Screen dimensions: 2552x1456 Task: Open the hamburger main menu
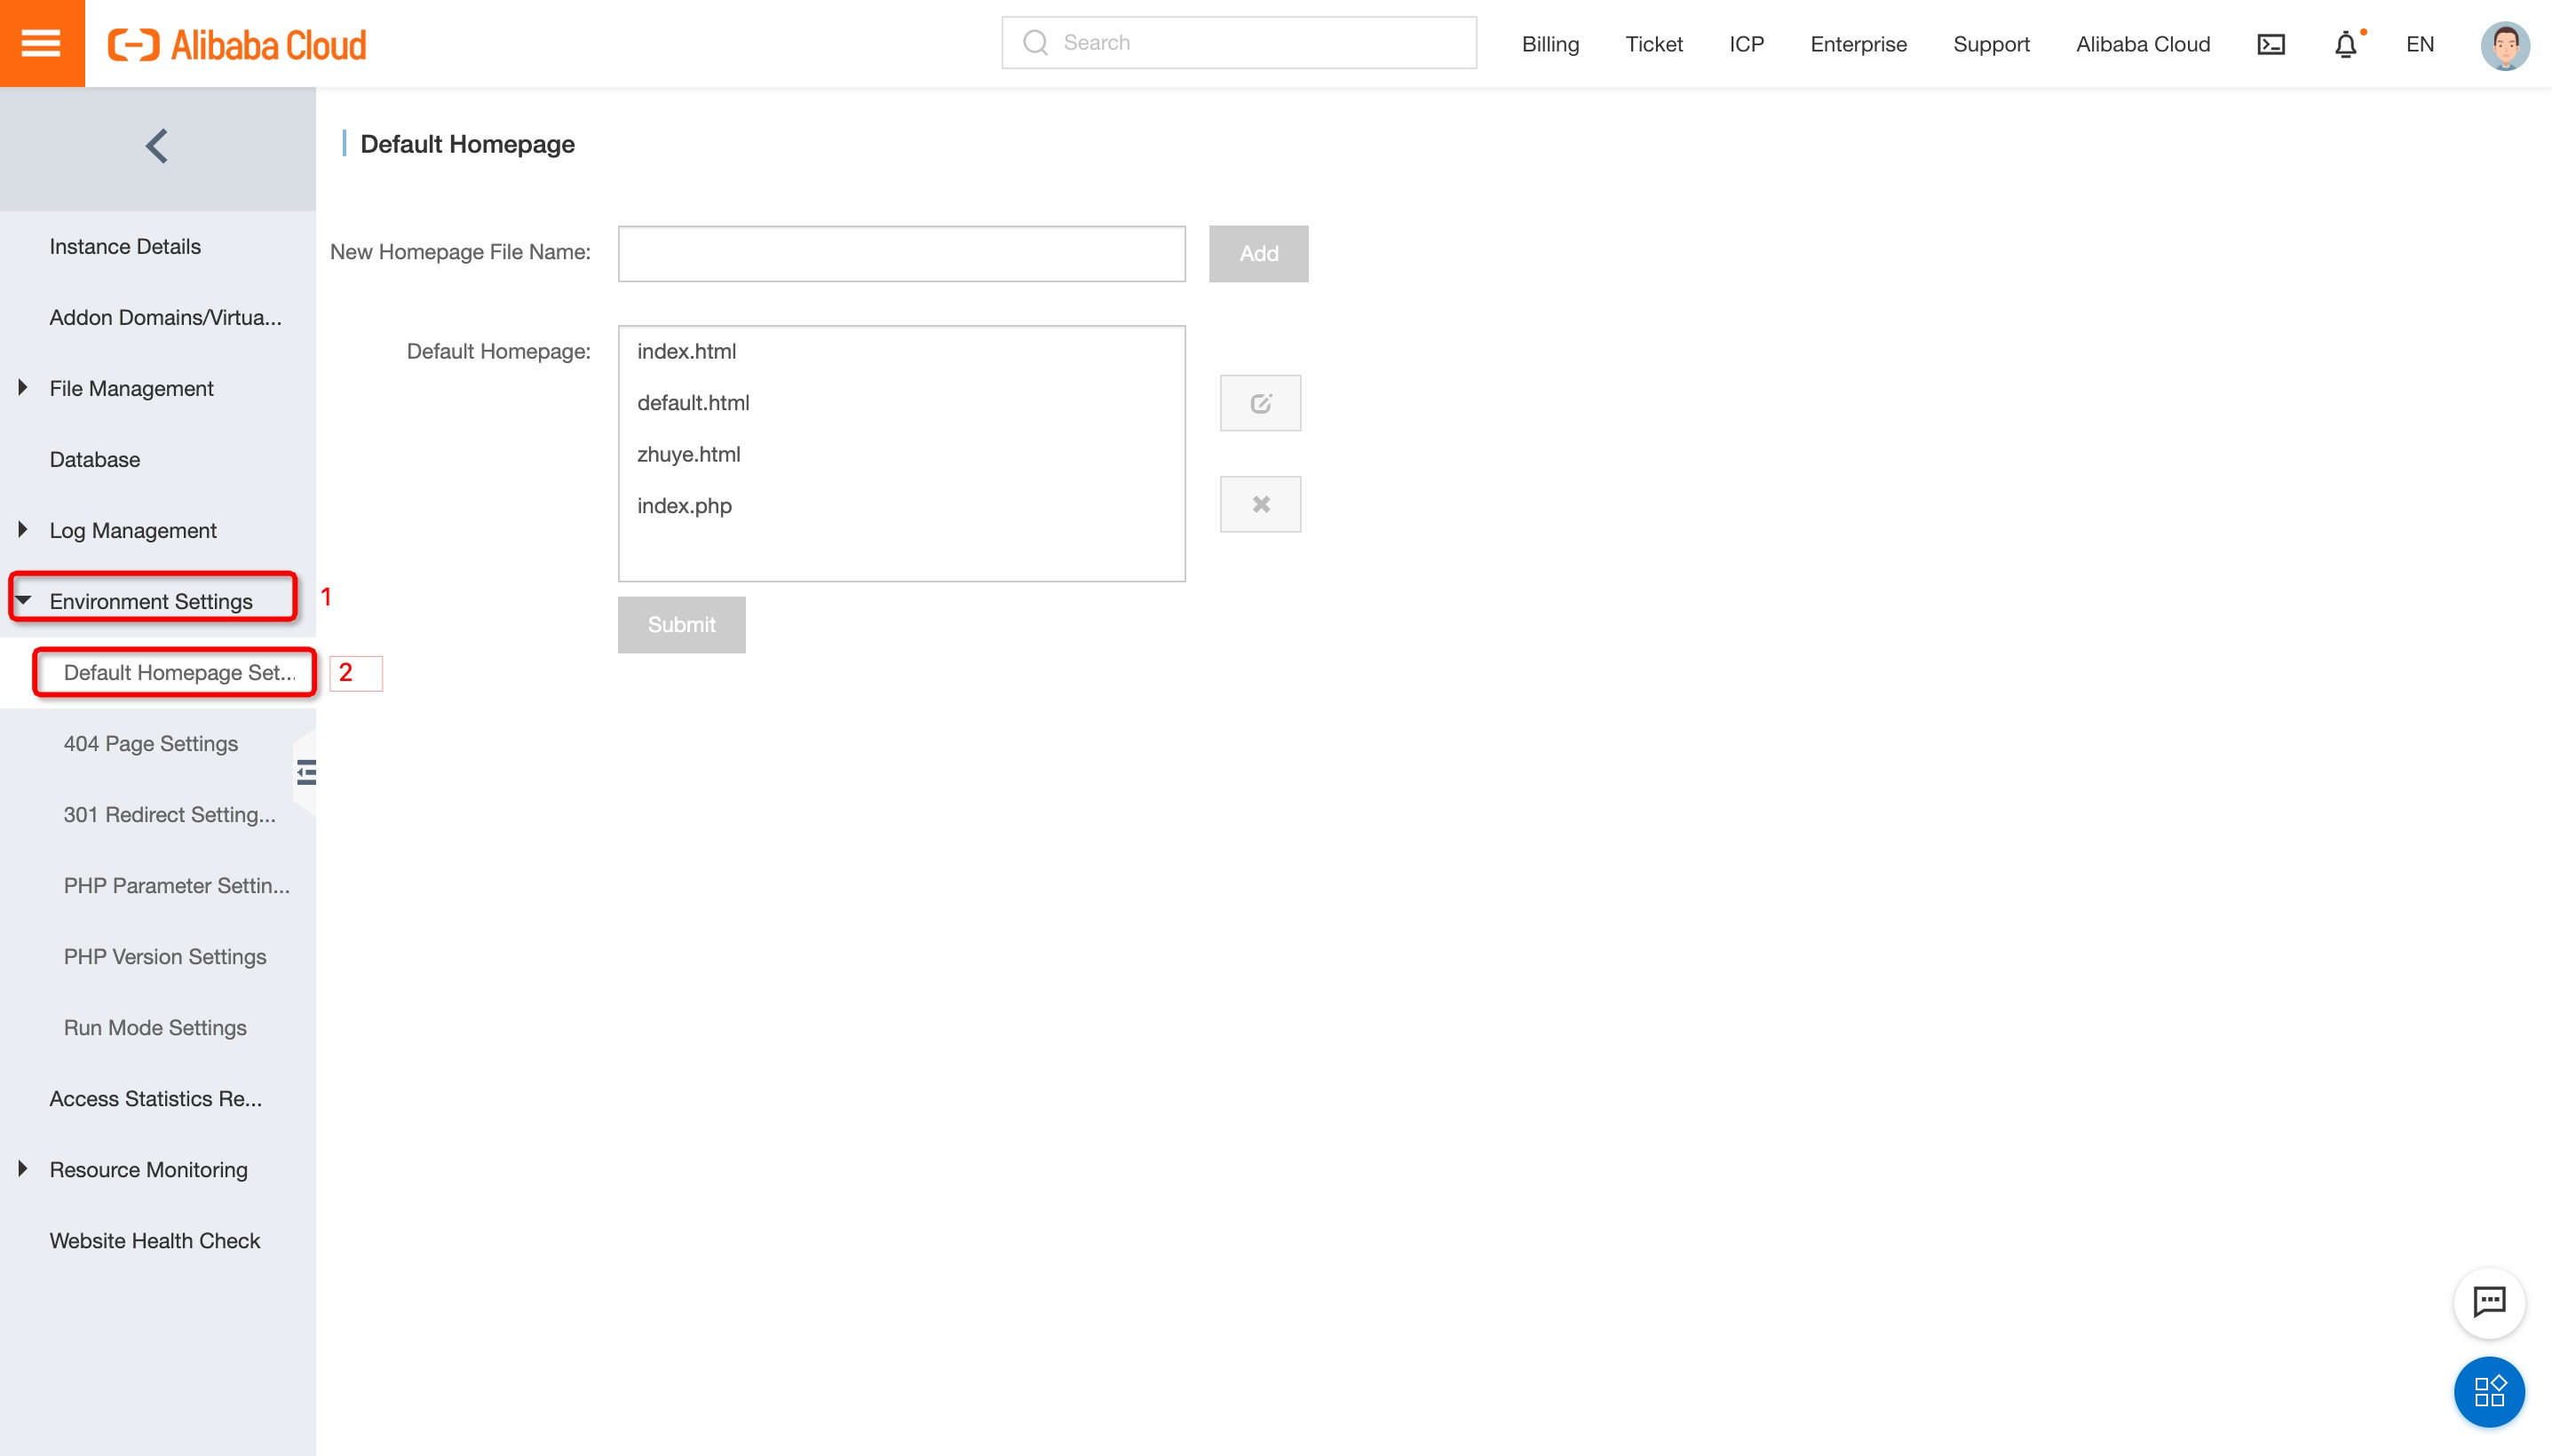pyautogui.click(x=41, y=43)
